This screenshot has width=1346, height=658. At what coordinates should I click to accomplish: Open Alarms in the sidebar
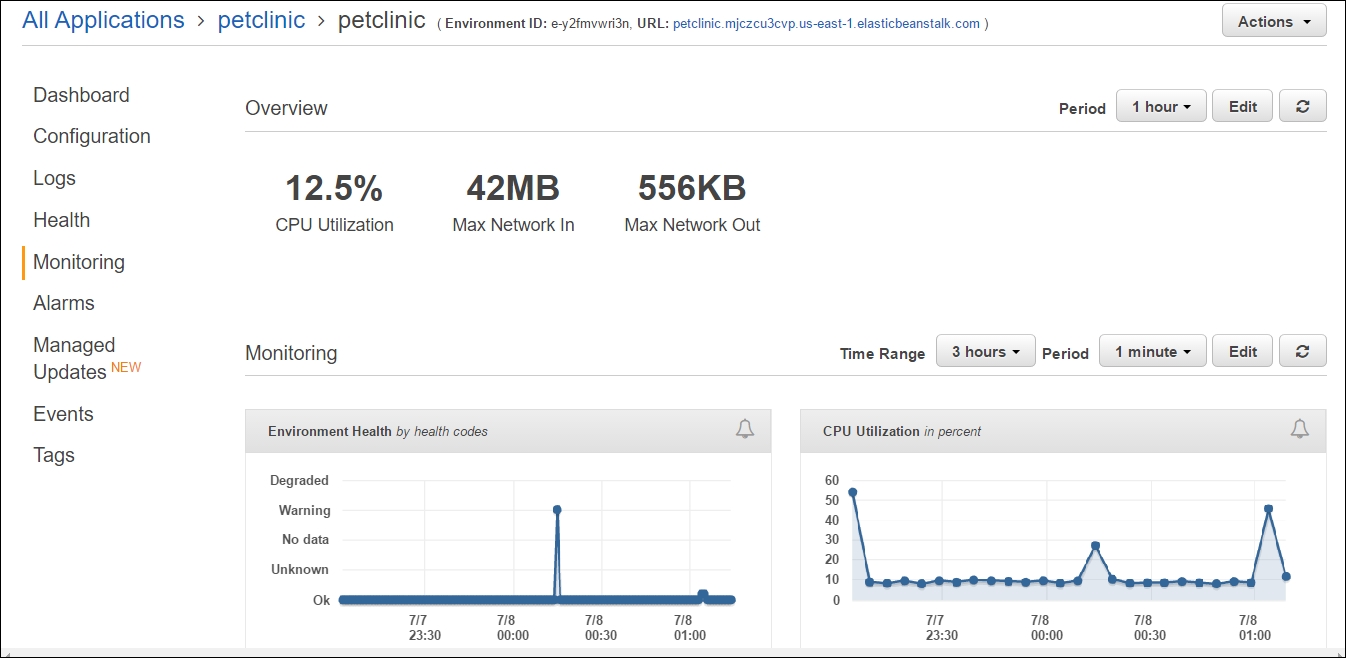tap(64, 303)
